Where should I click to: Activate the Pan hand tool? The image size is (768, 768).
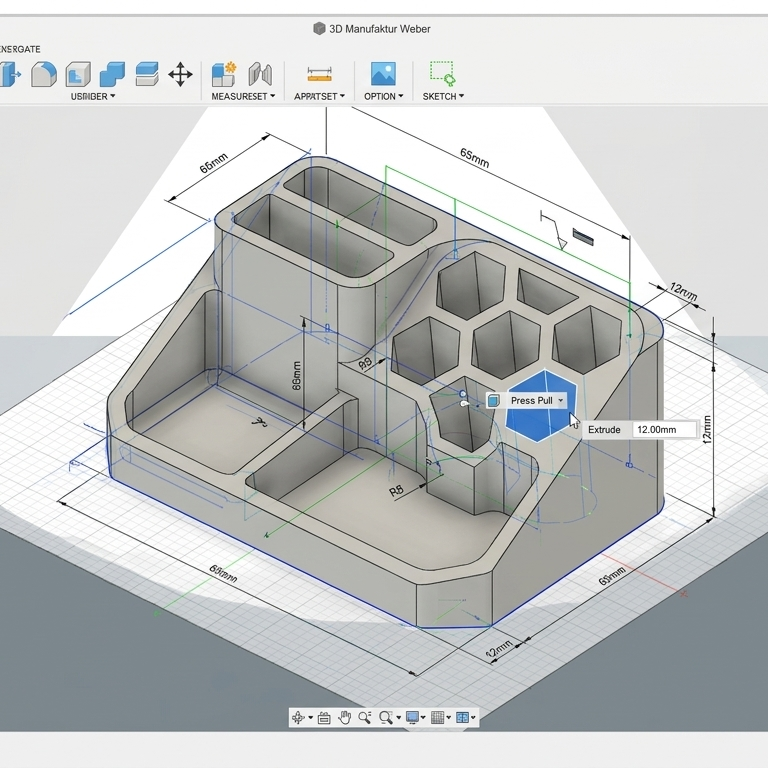click(x=345, y=717)
